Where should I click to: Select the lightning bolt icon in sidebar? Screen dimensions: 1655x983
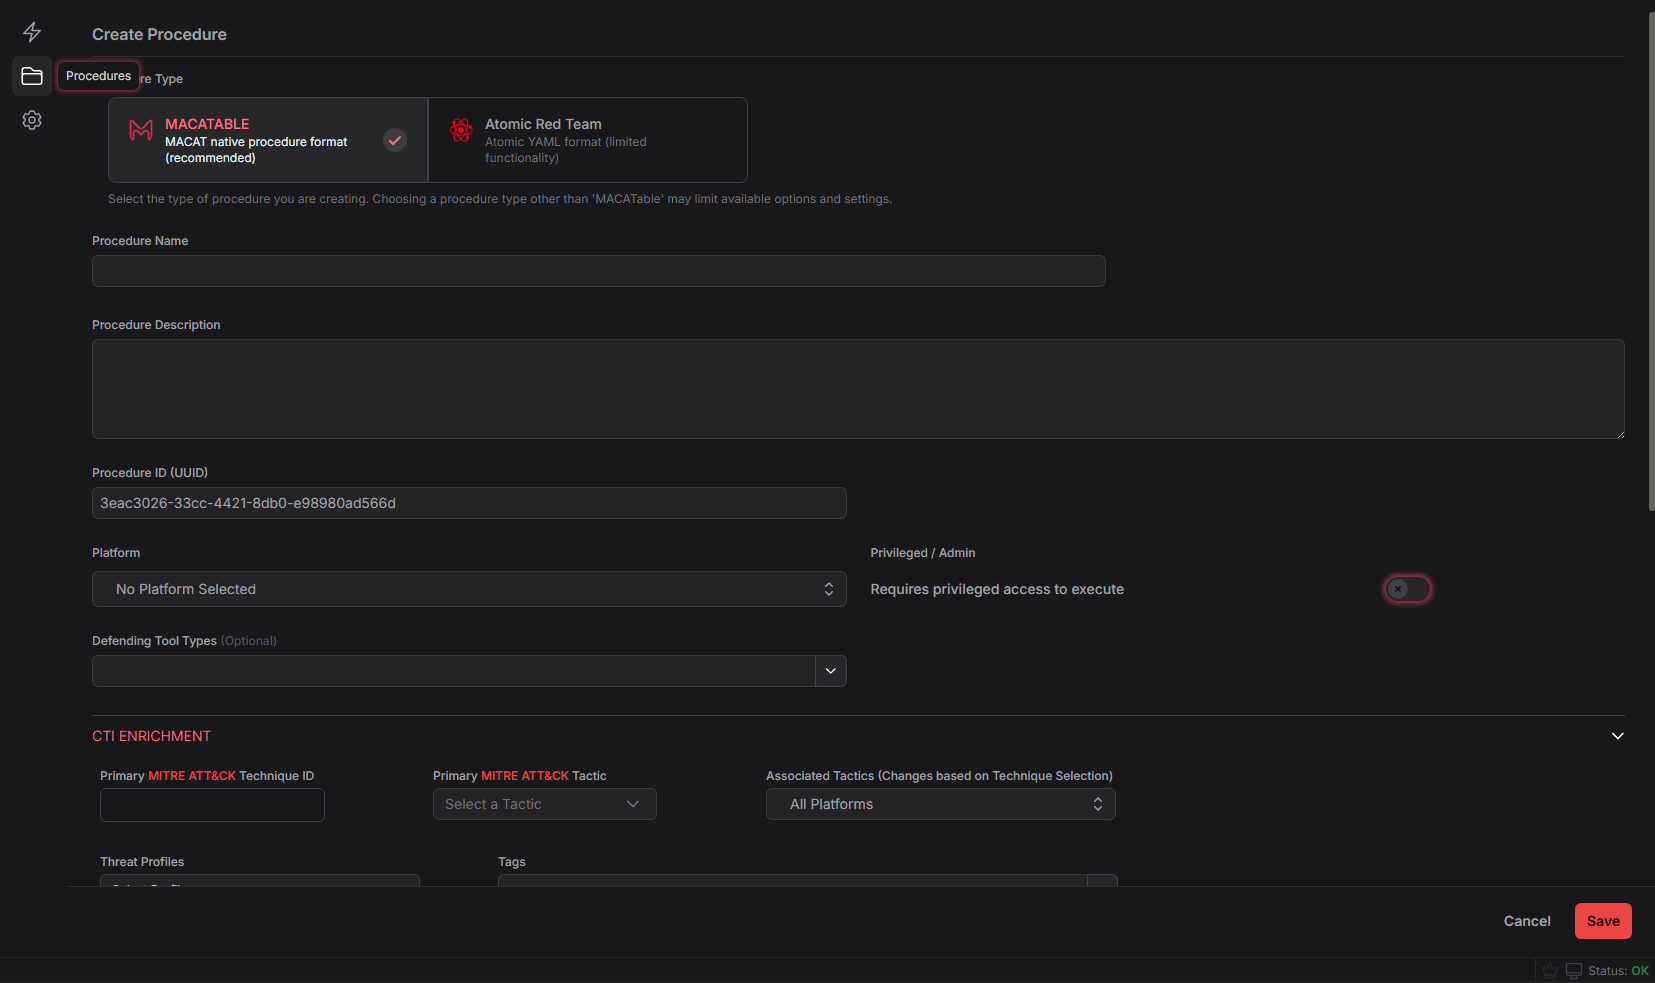pos(31,31)
